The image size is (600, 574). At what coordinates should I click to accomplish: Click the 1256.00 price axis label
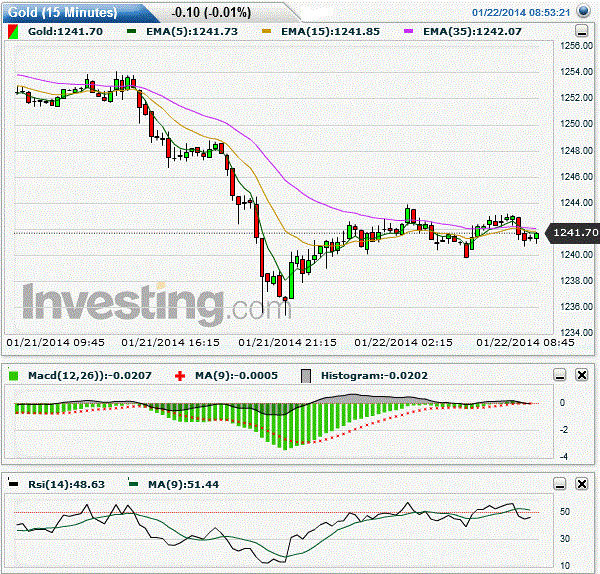576,46
